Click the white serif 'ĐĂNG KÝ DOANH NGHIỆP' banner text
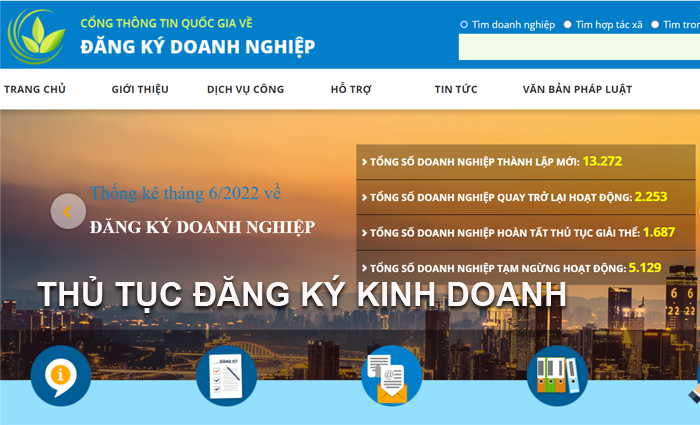The height and width of the screenshot is (425, 700). [x=202, y=227]
